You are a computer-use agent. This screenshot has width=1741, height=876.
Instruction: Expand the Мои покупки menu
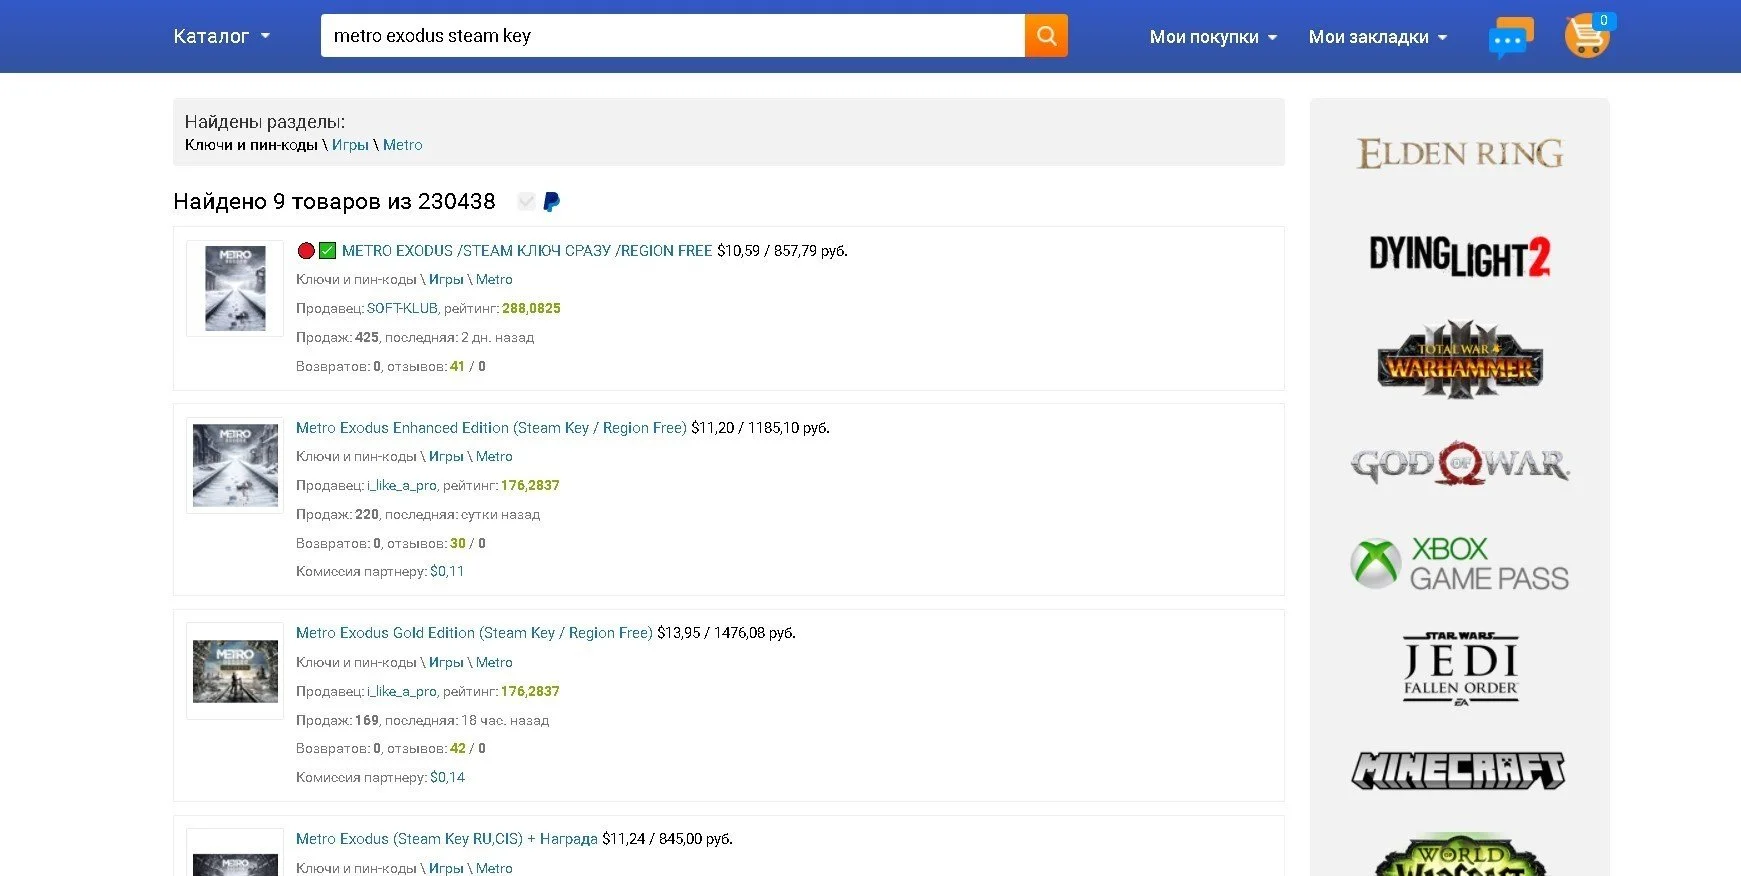click(1213, 37)
